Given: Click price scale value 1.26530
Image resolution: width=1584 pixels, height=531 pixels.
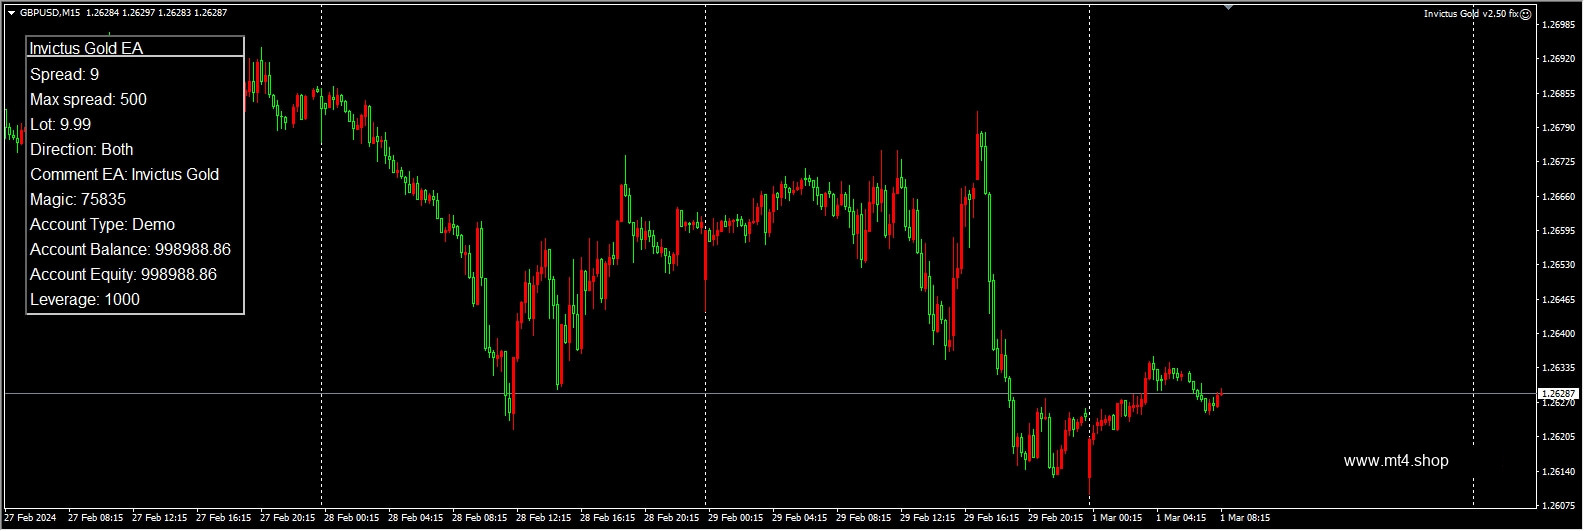Looking at the screenshot, I should coord(1560,264).
